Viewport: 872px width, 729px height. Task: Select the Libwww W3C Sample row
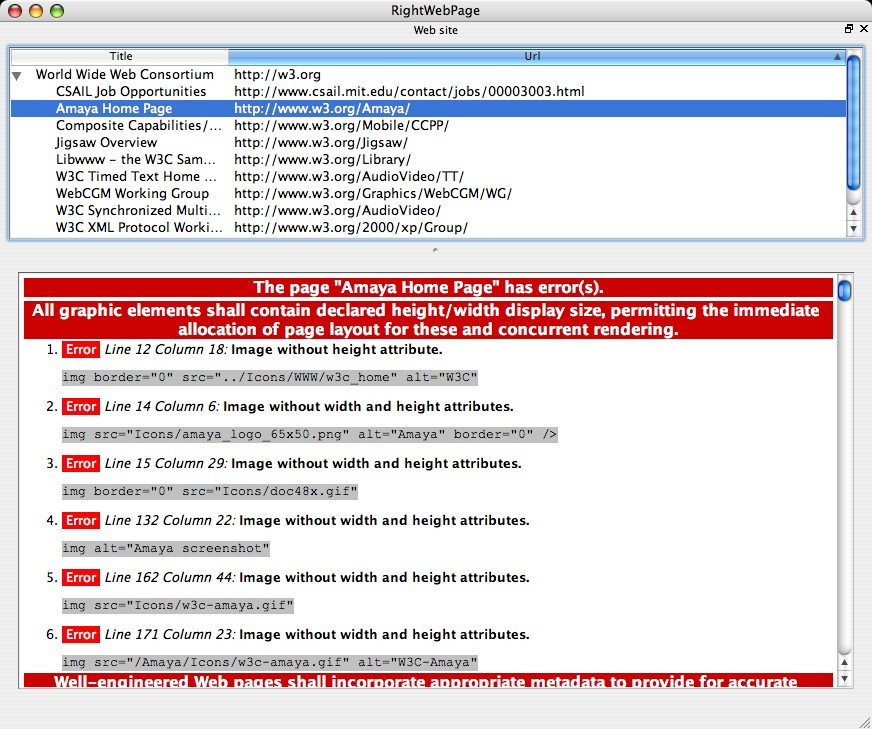point(428,160)
